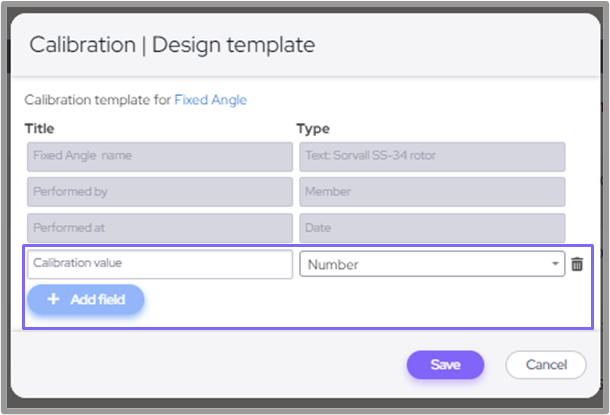The height and width of the screenshot is (415, 610).
Task: Select the Fixed Angle name title field
Action: pyautogui.click(x=159, y=156)
